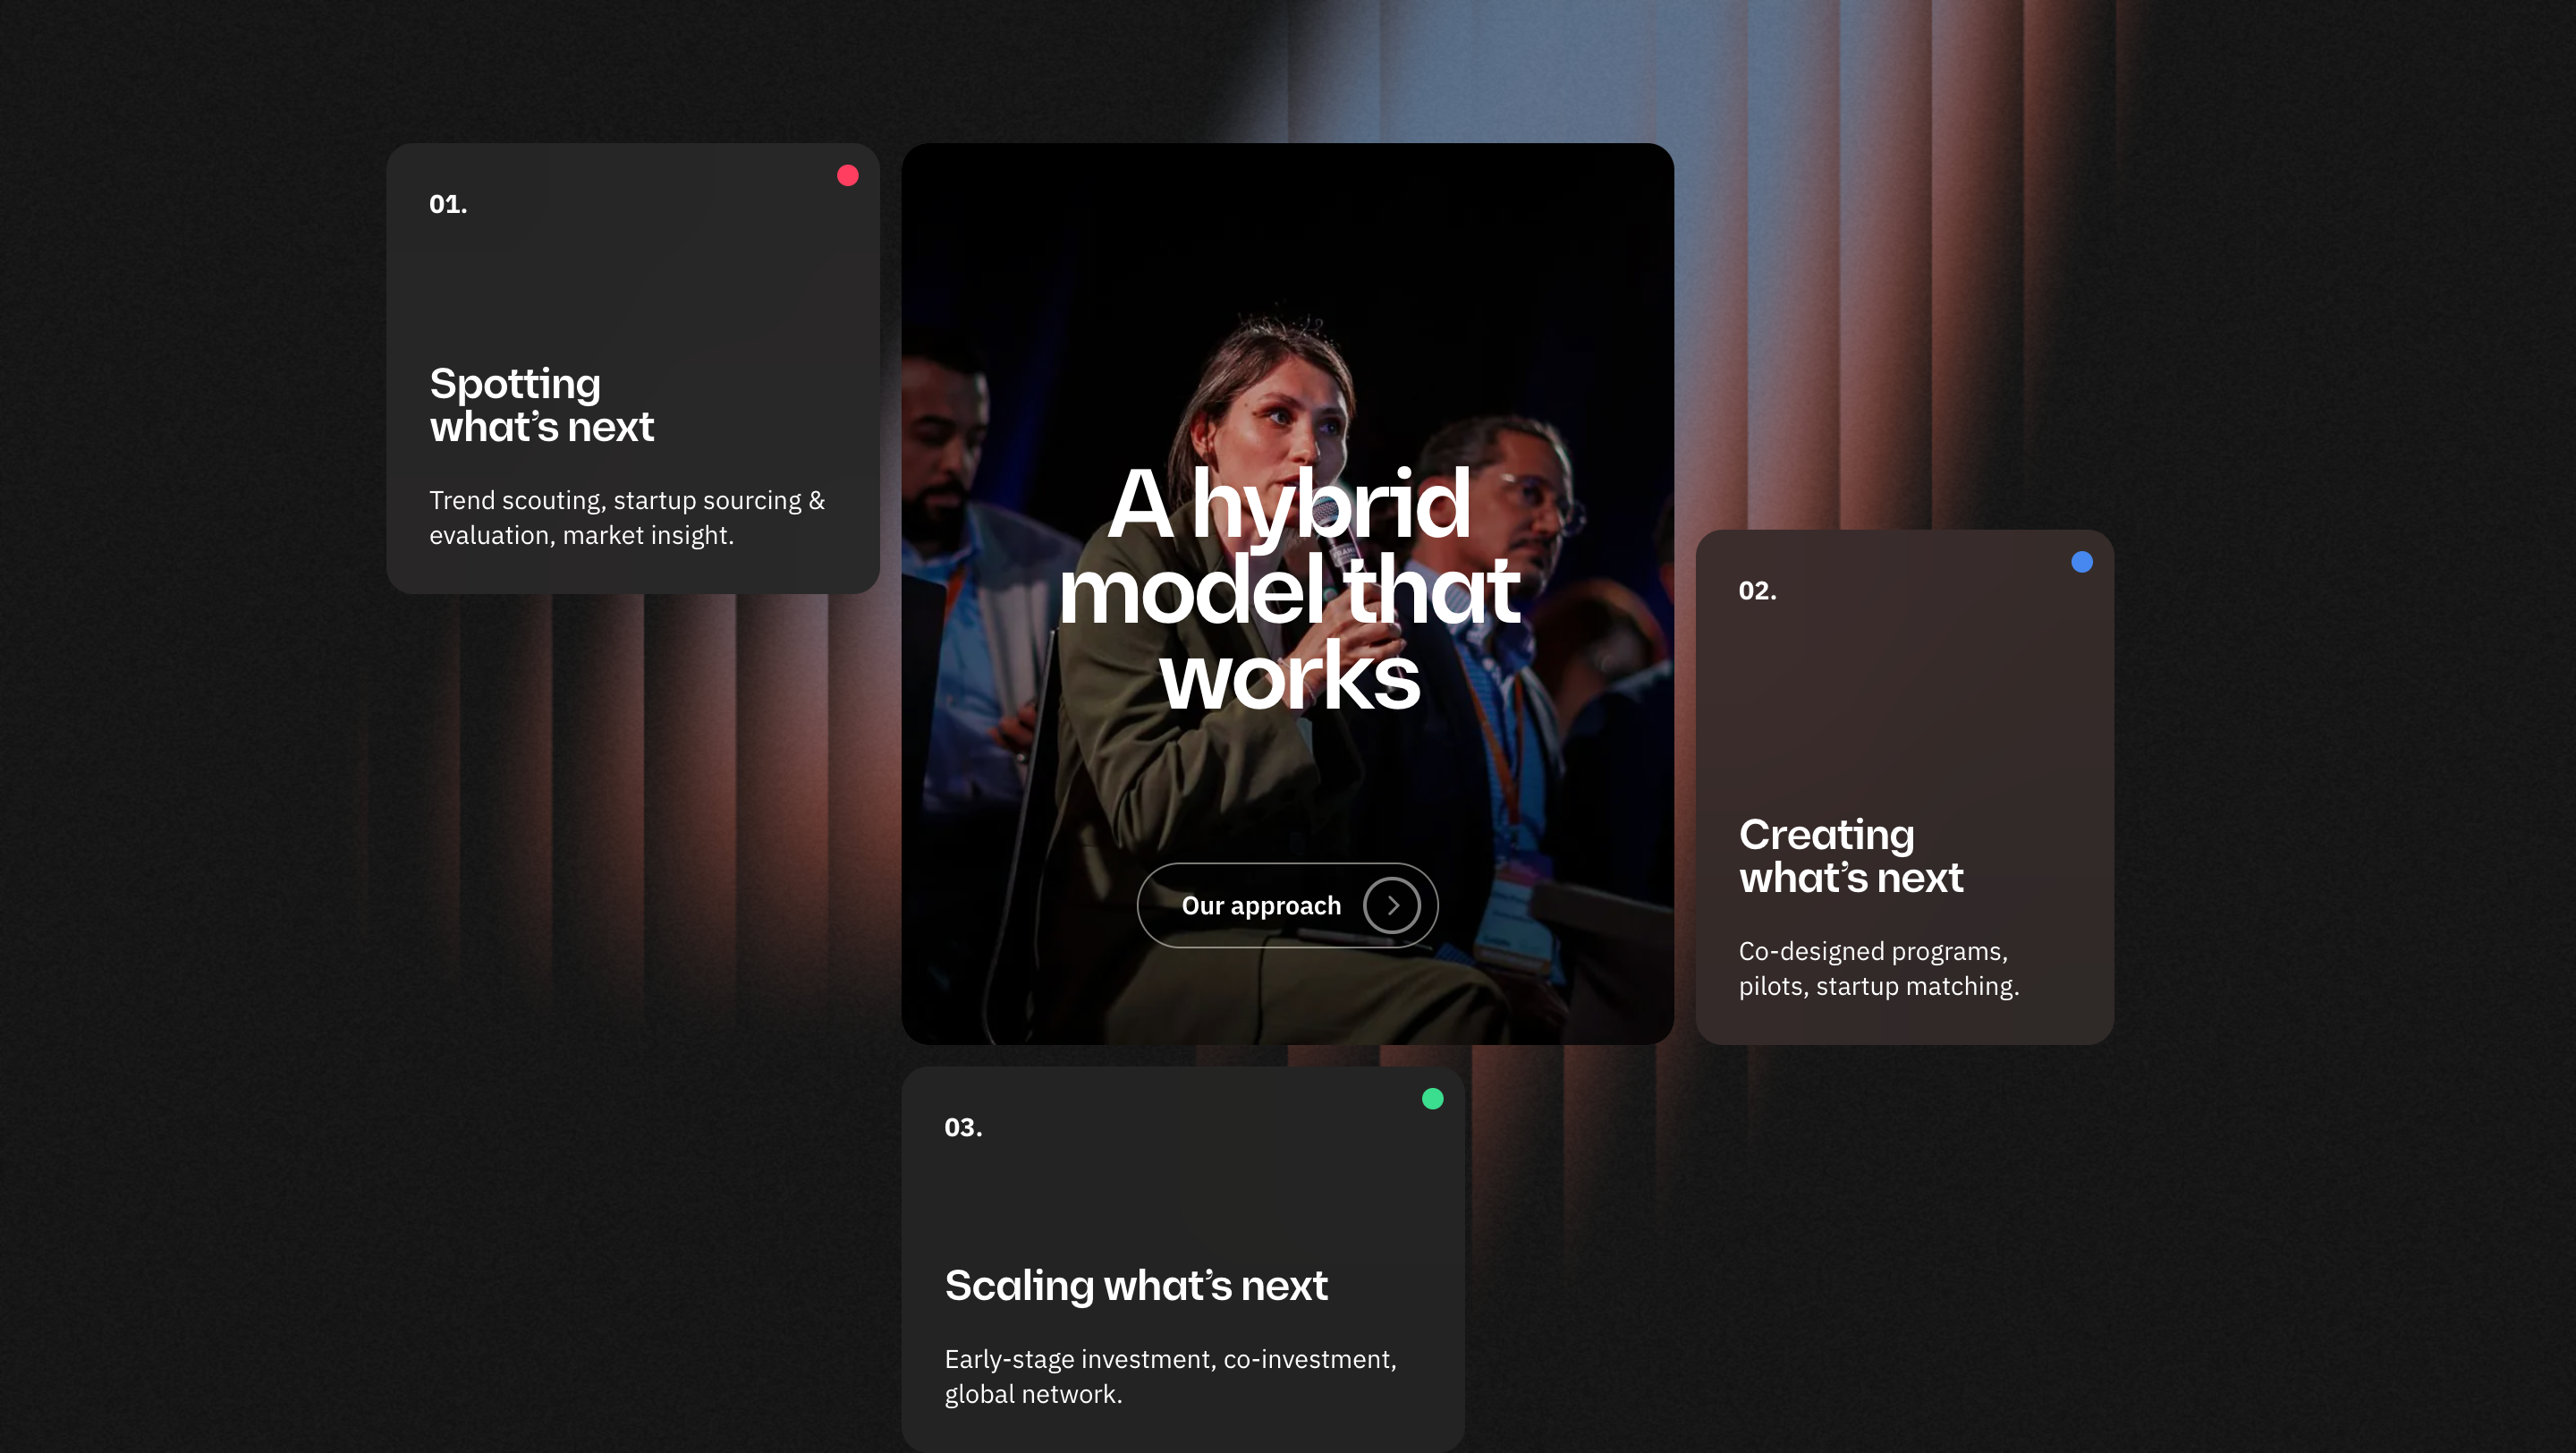Select the blue dot on card 02
This screenshot has width=2576, height=1453.
click(2082, 562)
